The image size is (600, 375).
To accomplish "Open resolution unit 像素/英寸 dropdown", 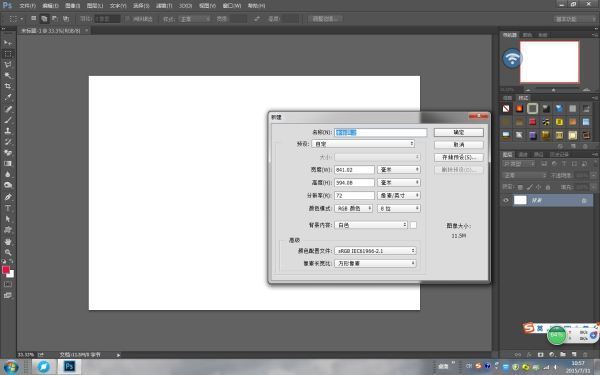I will coord(399,196).
